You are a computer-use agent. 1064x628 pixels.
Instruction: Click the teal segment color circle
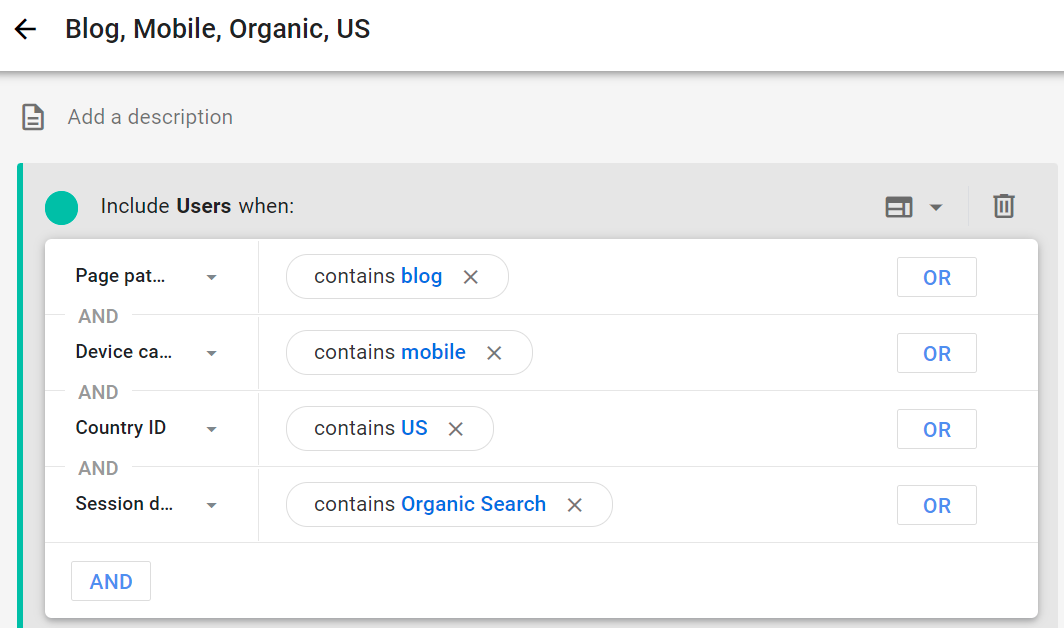pyautogui.click(x=62, y=207)
